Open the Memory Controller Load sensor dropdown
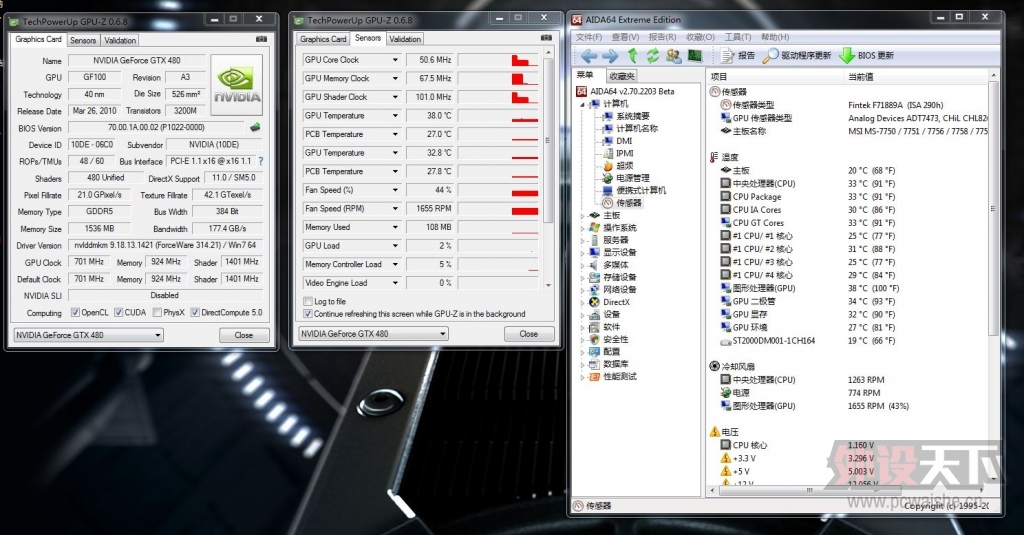 395,265
